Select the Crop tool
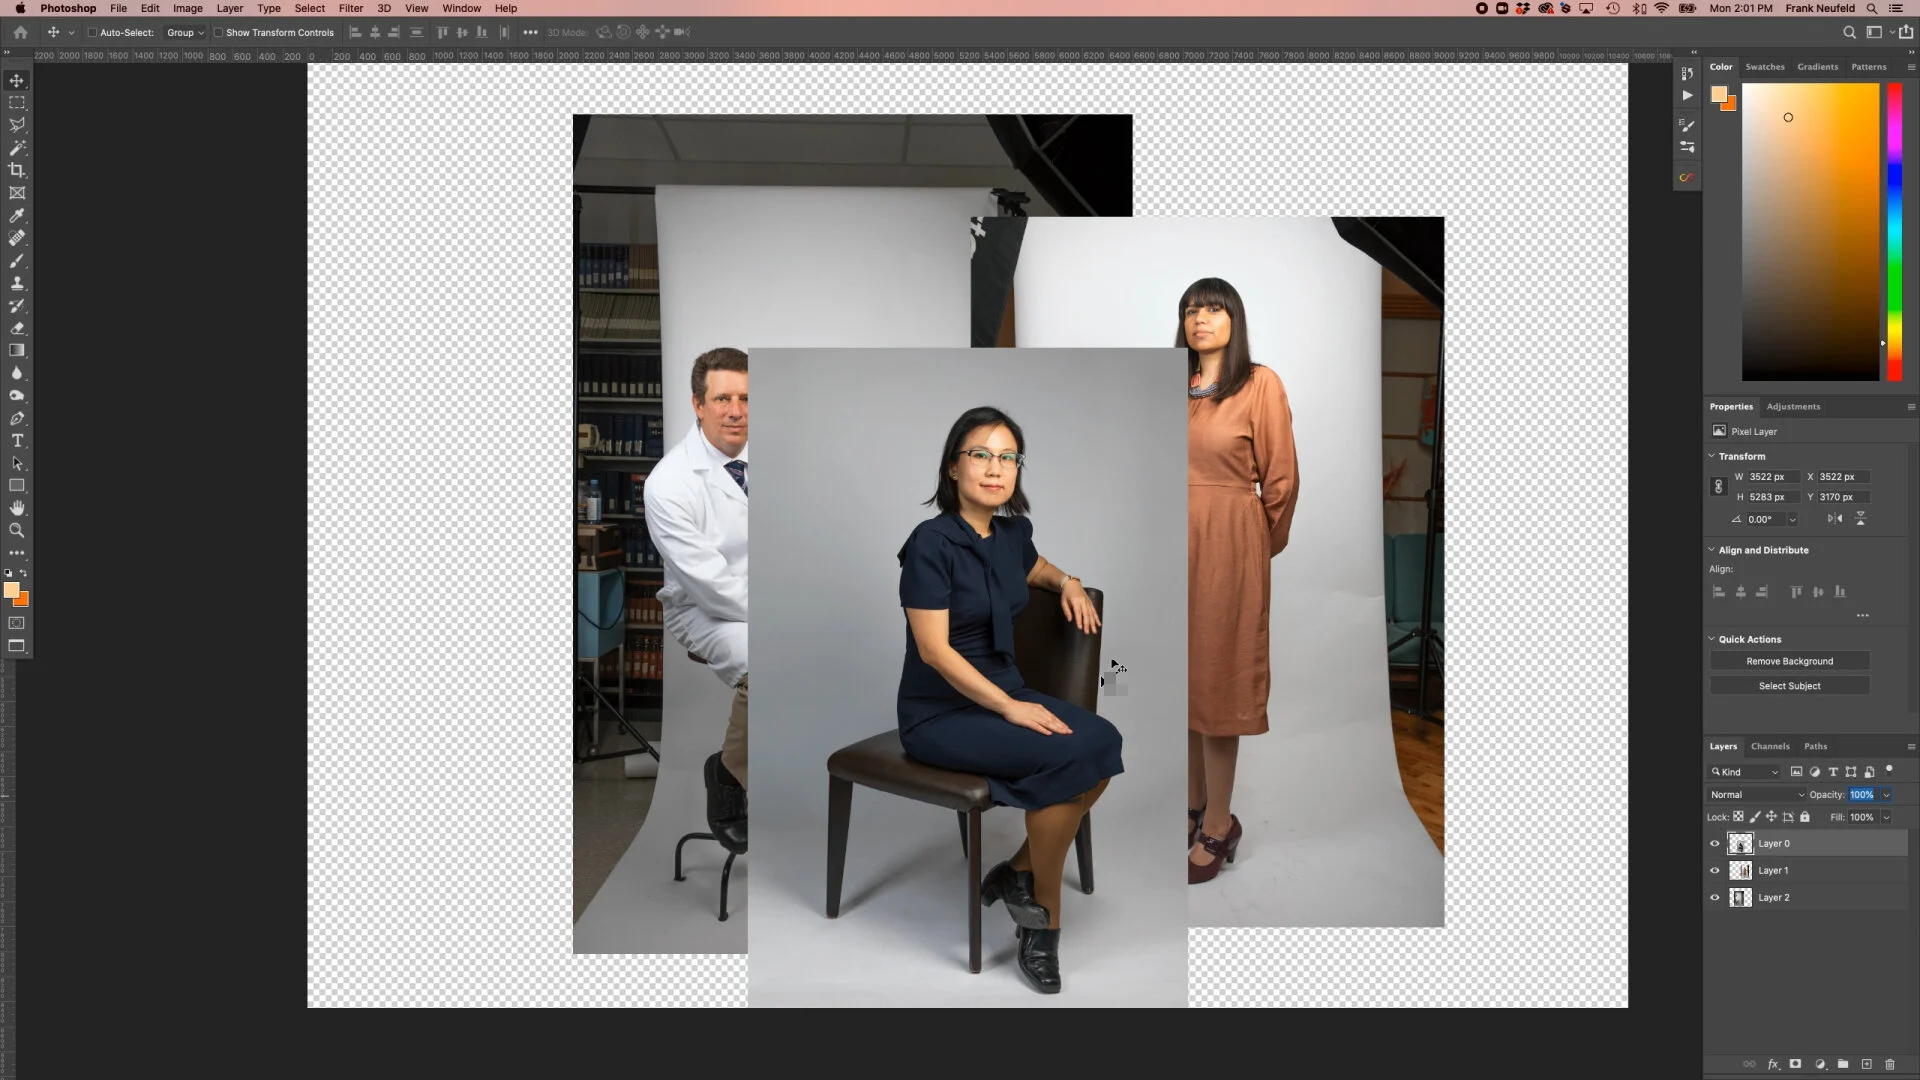The height and width of the screenshot is (1080, 1920). [x=17, y=170]
